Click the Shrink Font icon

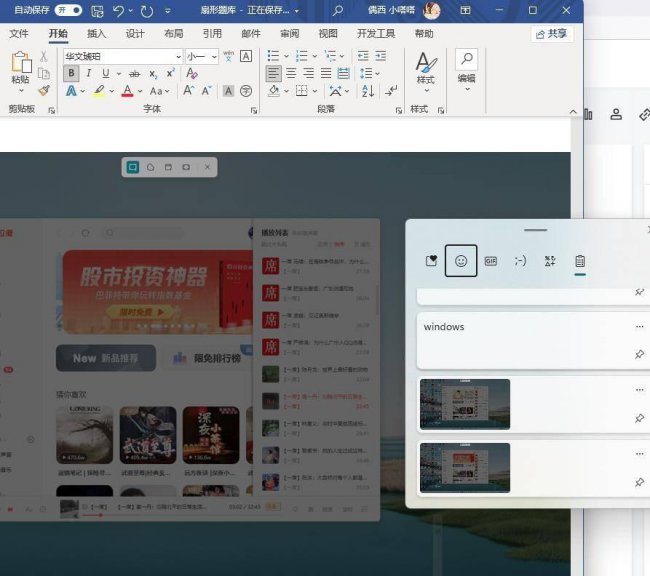(x=206, y=90)
